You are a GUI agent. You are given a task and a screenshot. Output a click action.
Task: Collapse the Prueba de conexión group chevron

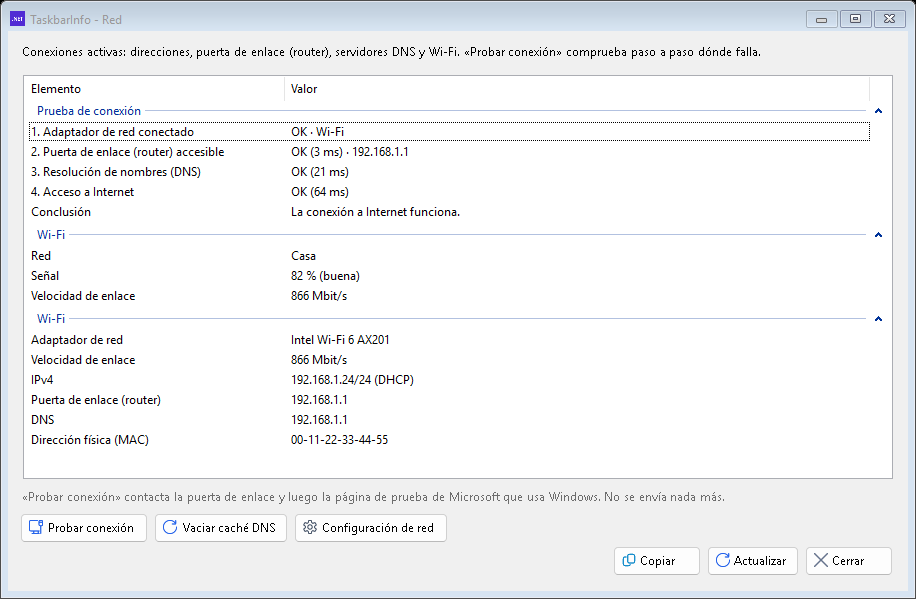point(878,111)
